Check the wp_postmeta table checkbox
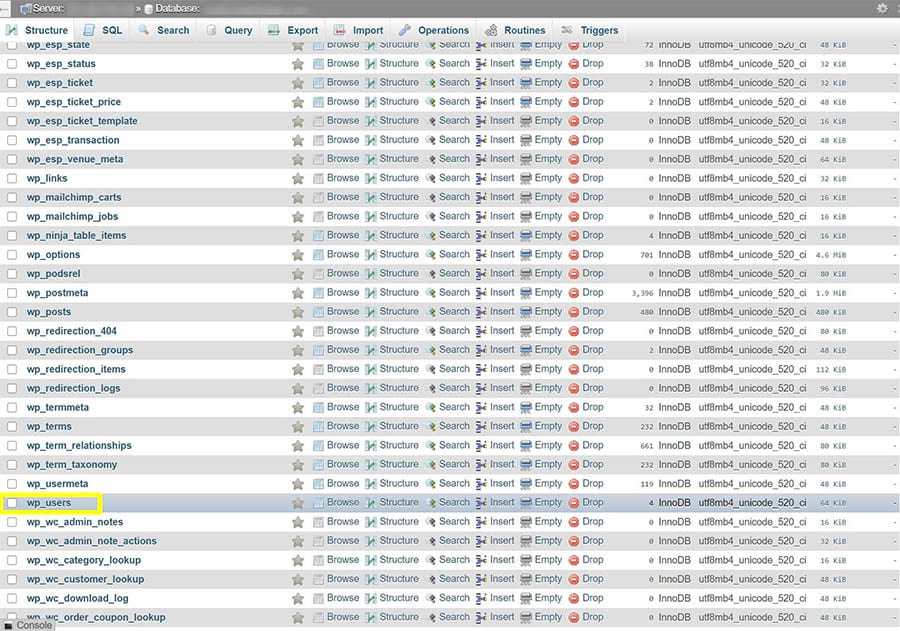The image size is (900, 631). coord(12,293)
